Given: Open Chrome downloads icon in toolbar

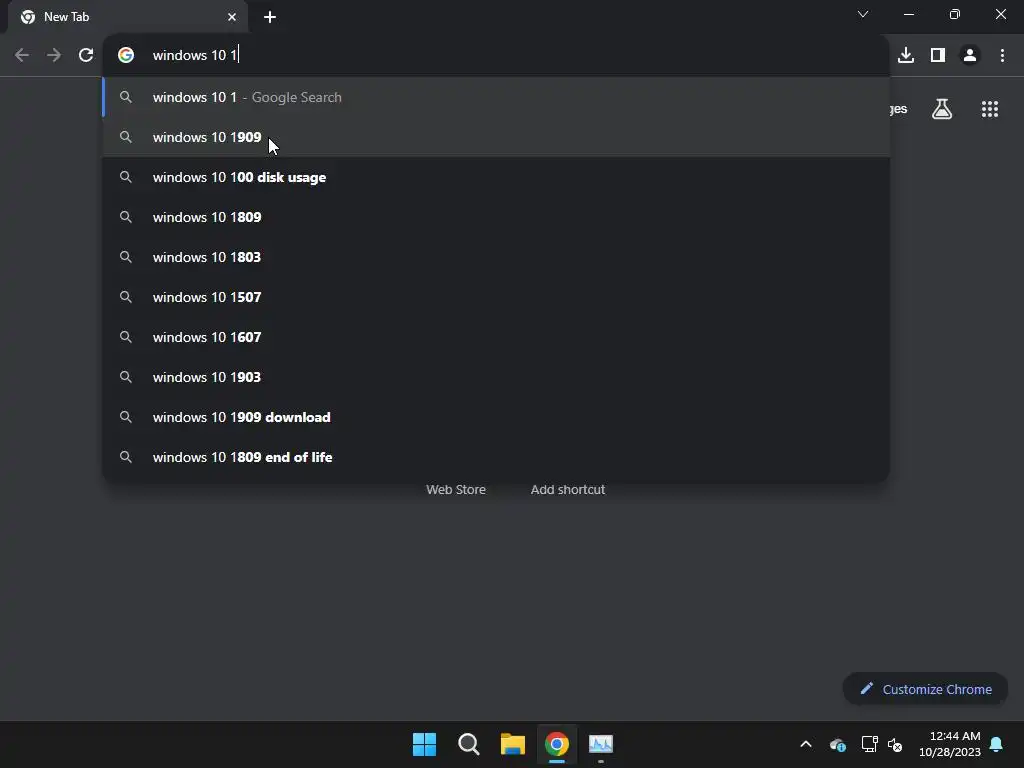Looking at the screenshot, I should click(x=906, y=56).
